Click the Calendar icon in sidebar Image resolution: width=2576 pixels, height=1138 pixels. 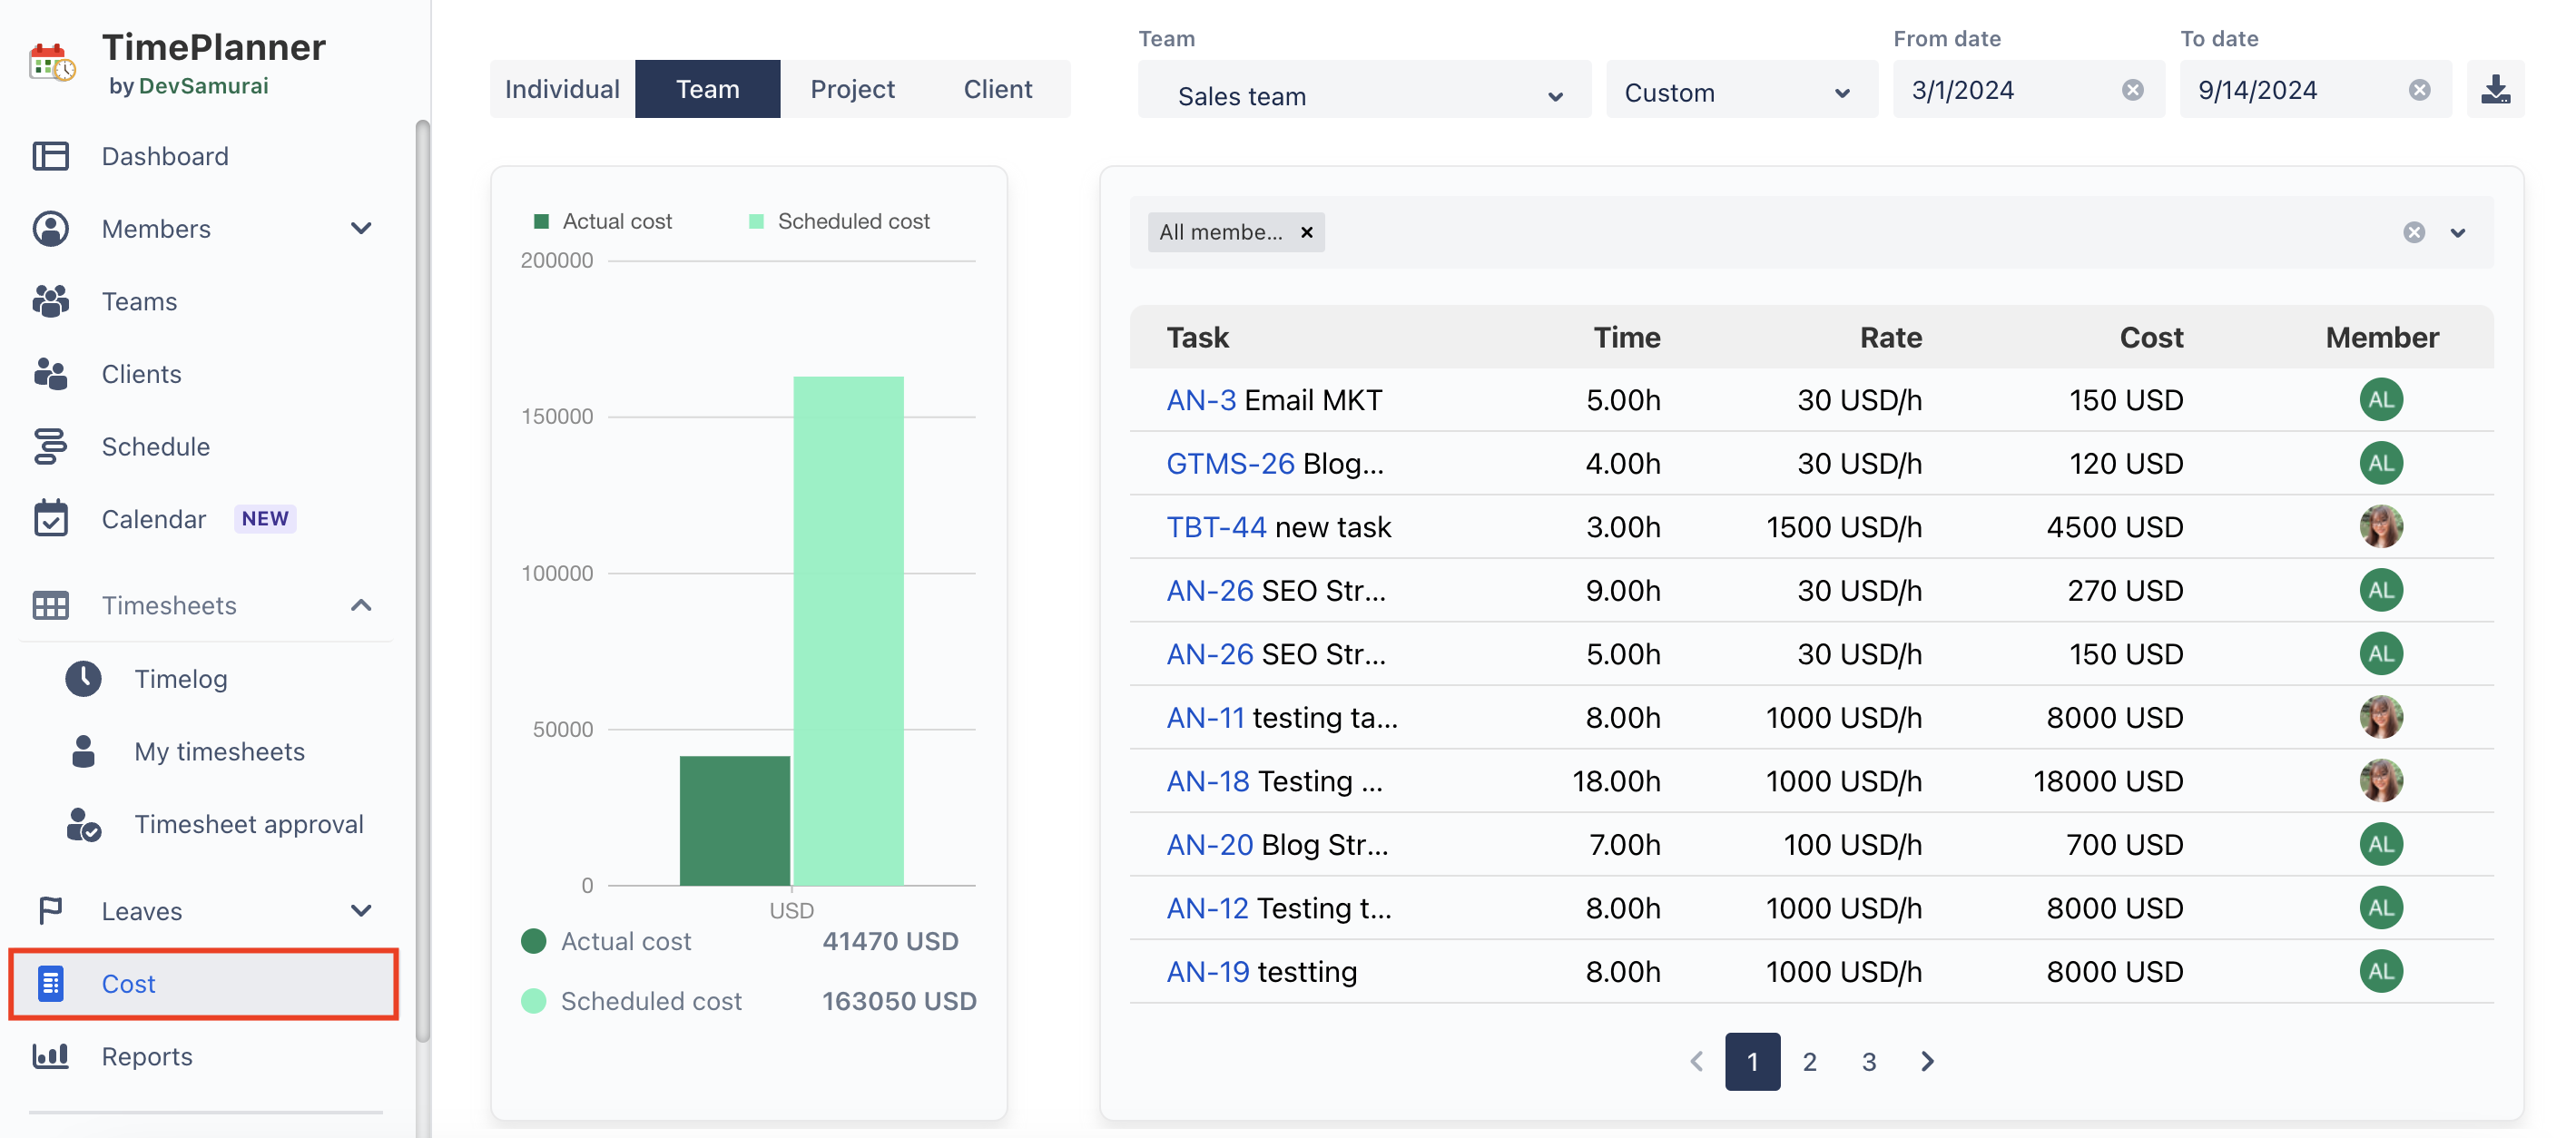(x=50, y=519)
